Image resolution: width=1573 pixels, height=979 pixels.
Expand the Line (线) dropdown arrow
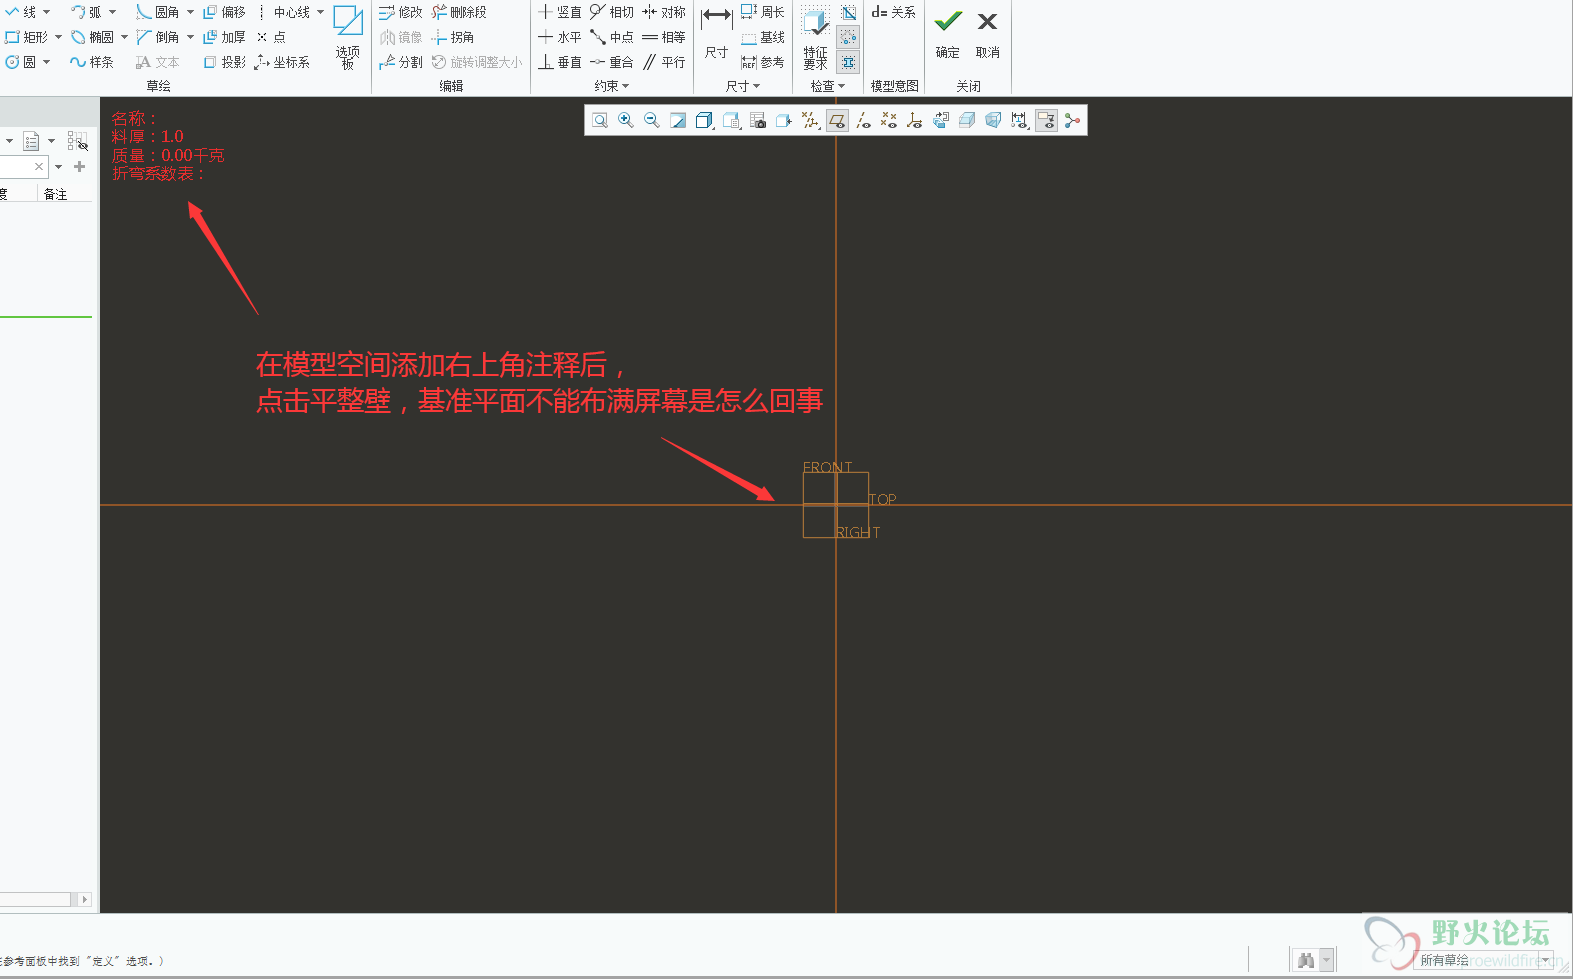click(46, 12)
